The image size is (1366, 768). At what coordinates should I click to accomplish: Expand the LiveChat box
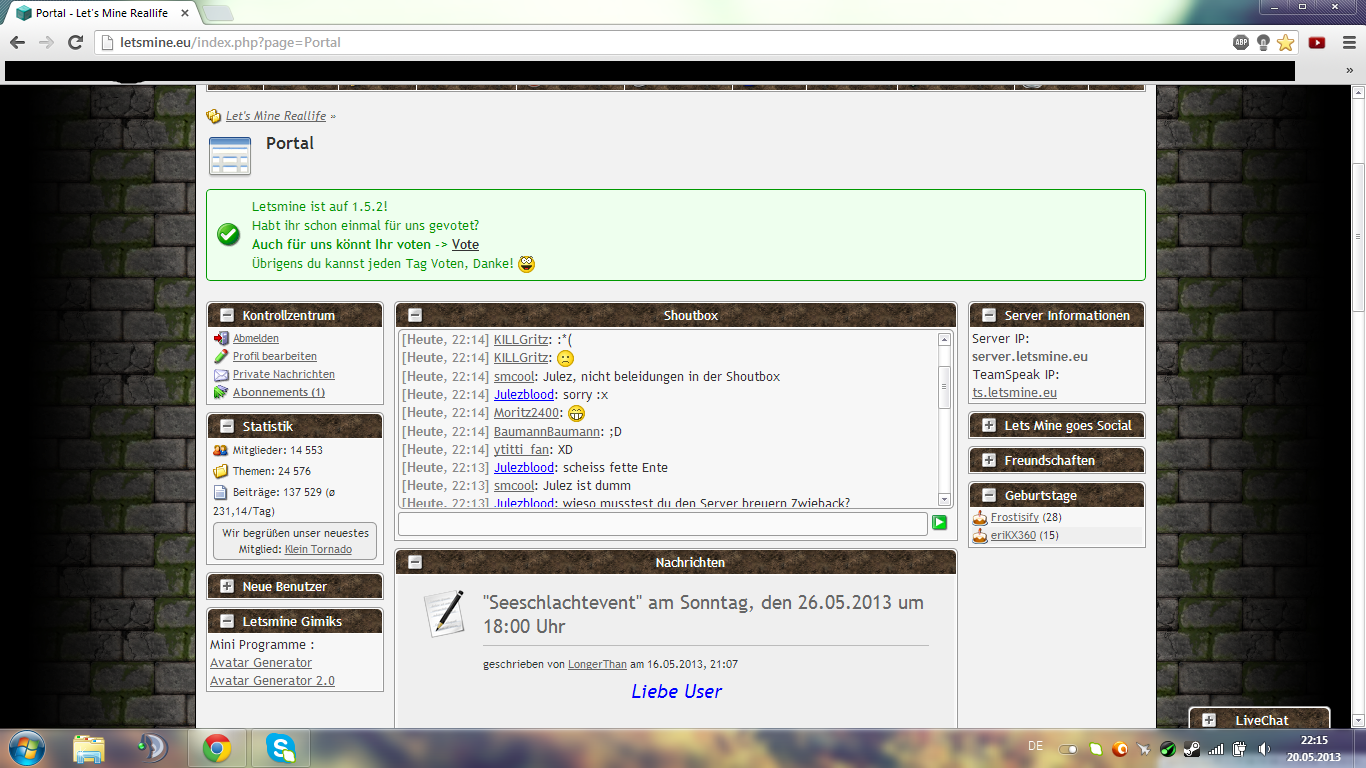(1209, 720)
